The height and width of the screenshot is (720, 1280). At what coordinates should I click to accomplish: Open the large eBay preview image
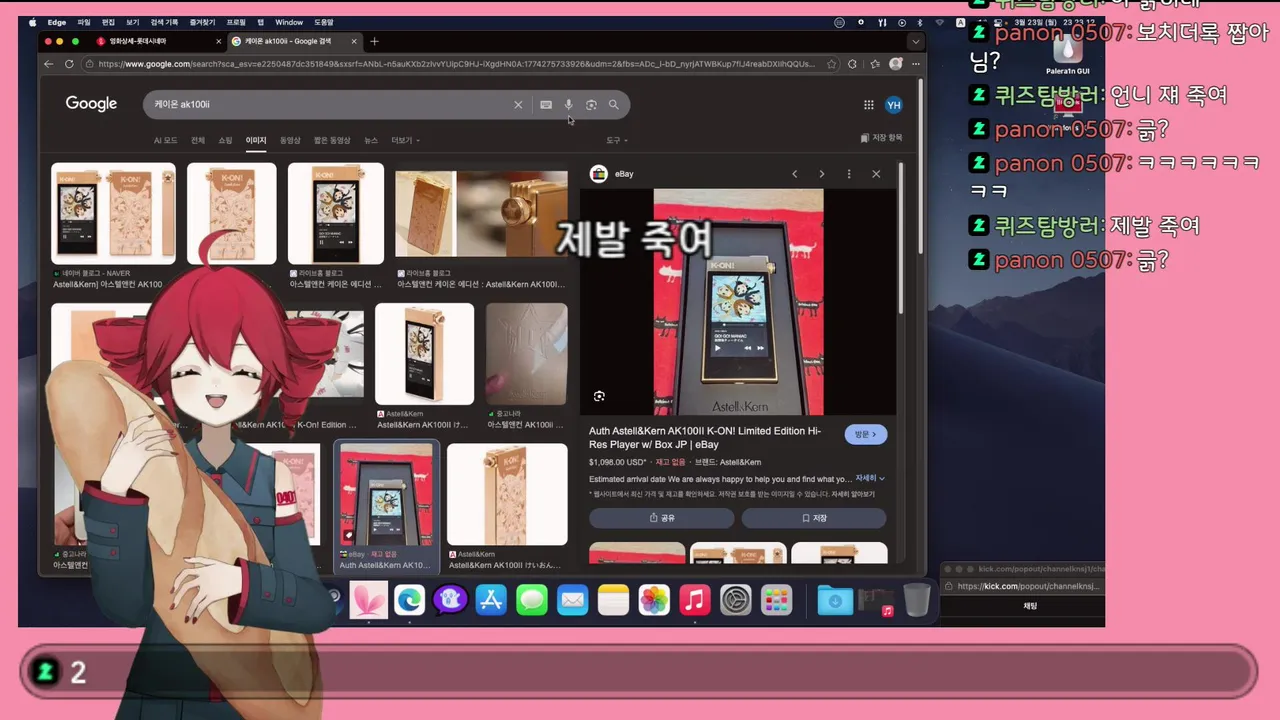pos(738,302)
